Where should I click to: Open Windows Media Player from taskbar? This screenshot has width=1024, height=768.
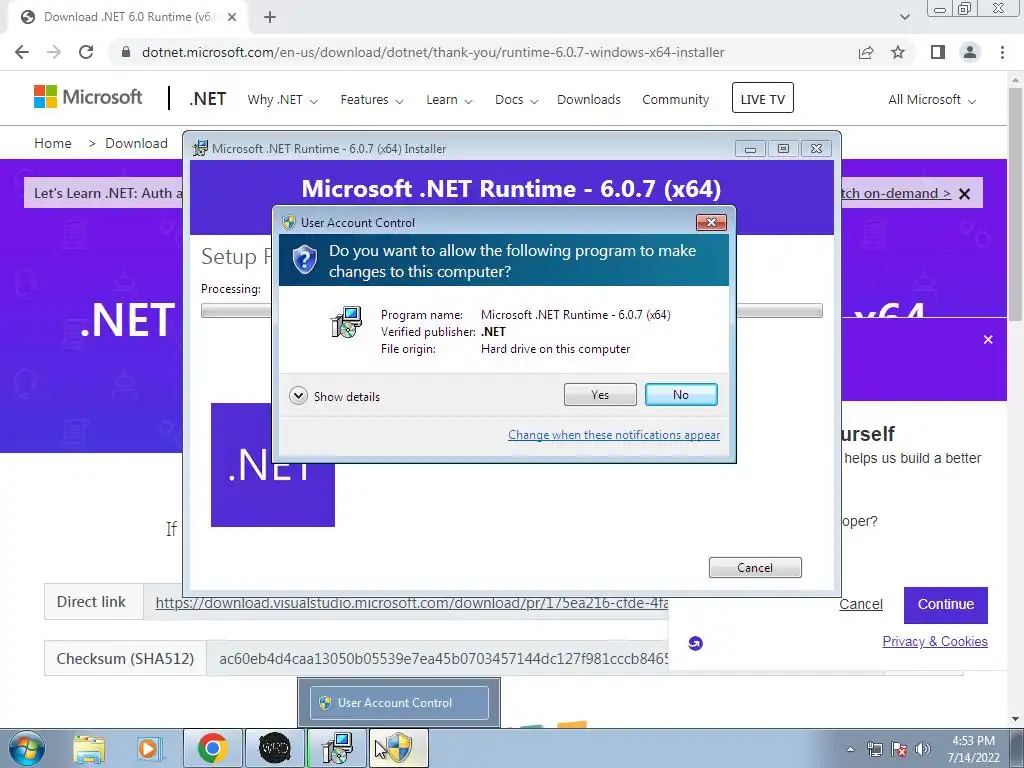pos(149,748)
